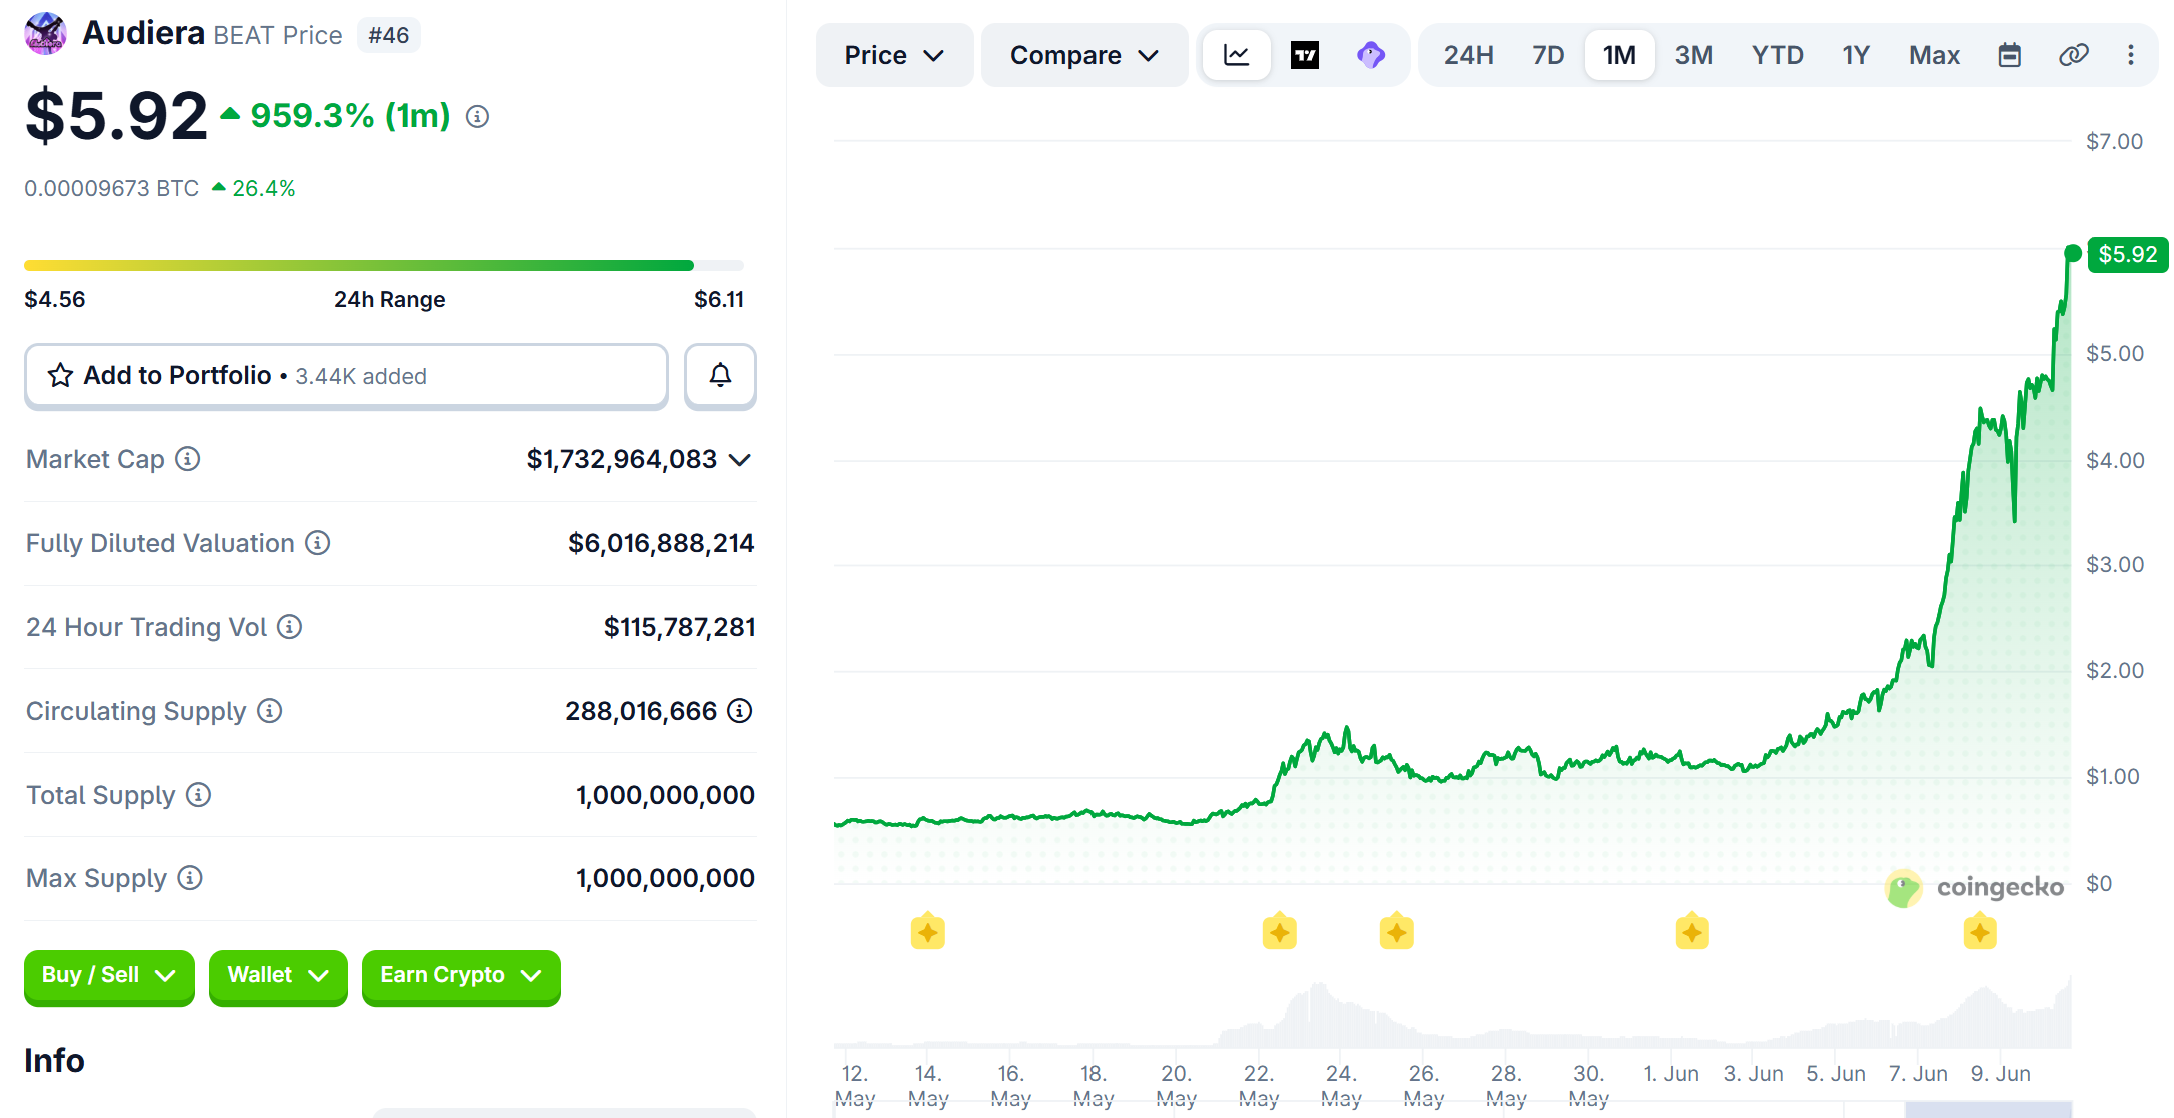Click the Info section heading

tap(54, 1060)
